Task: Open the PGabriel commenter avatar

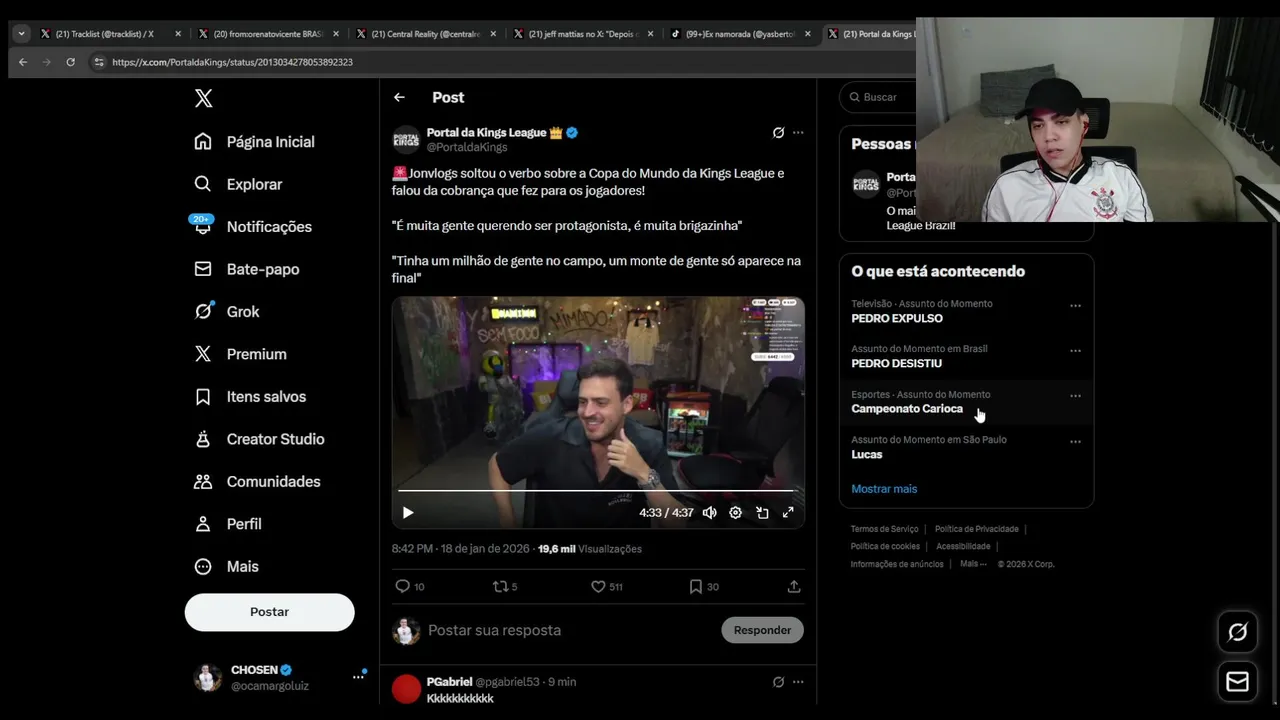Action: [406, 689]
